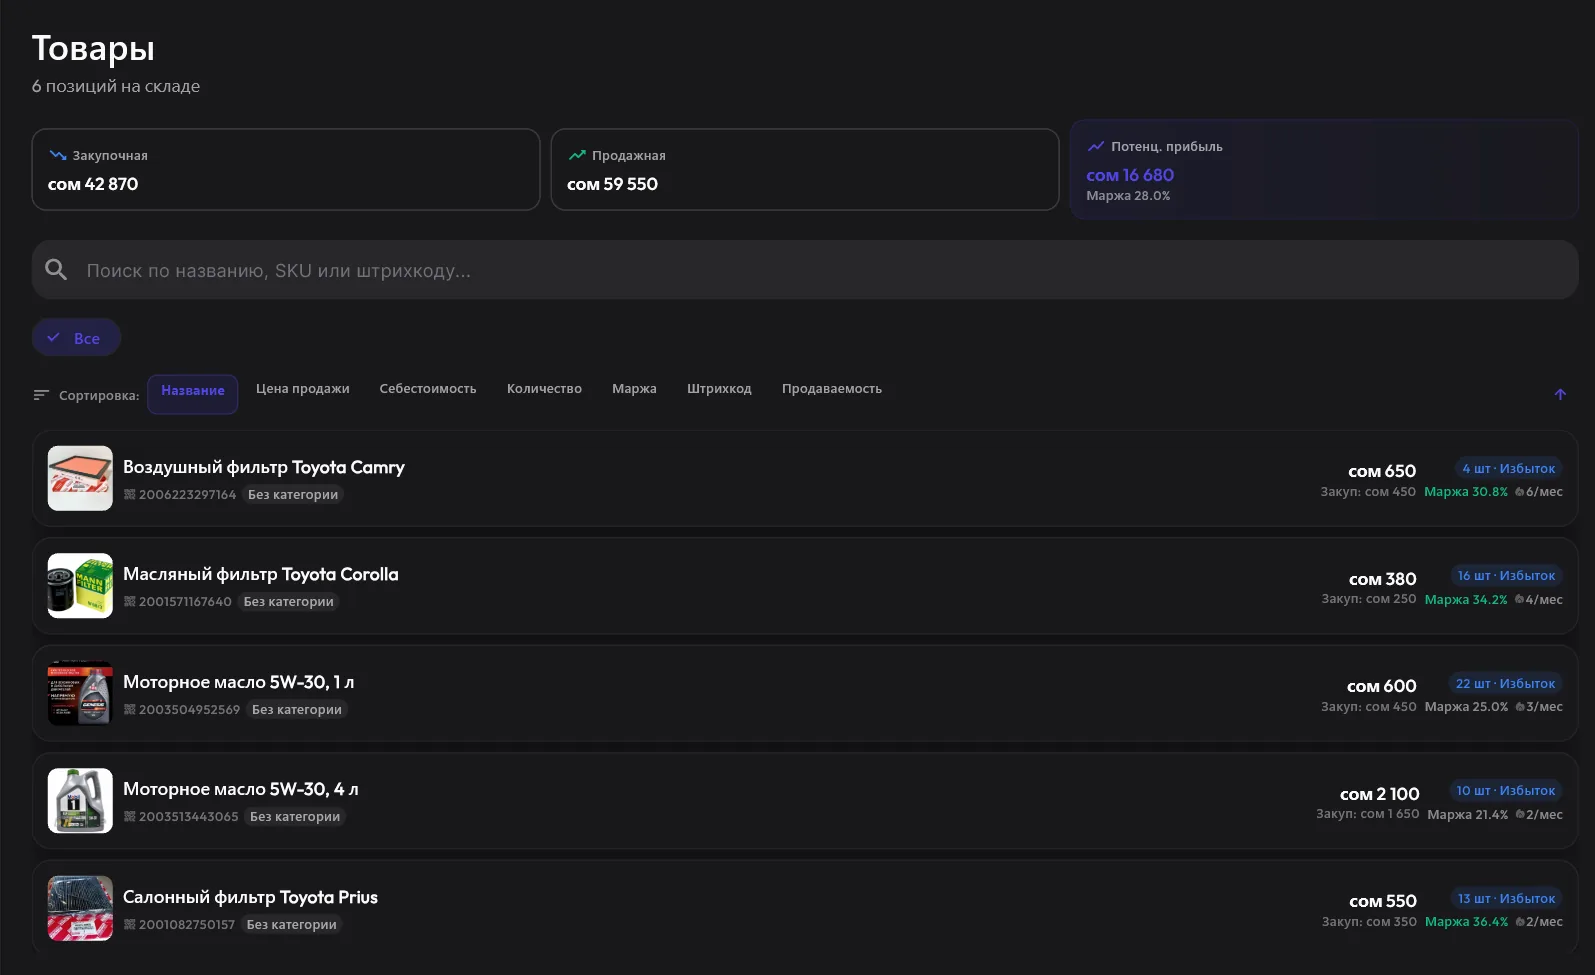Toggle ascending sort direction arrow

point(1560,395)
